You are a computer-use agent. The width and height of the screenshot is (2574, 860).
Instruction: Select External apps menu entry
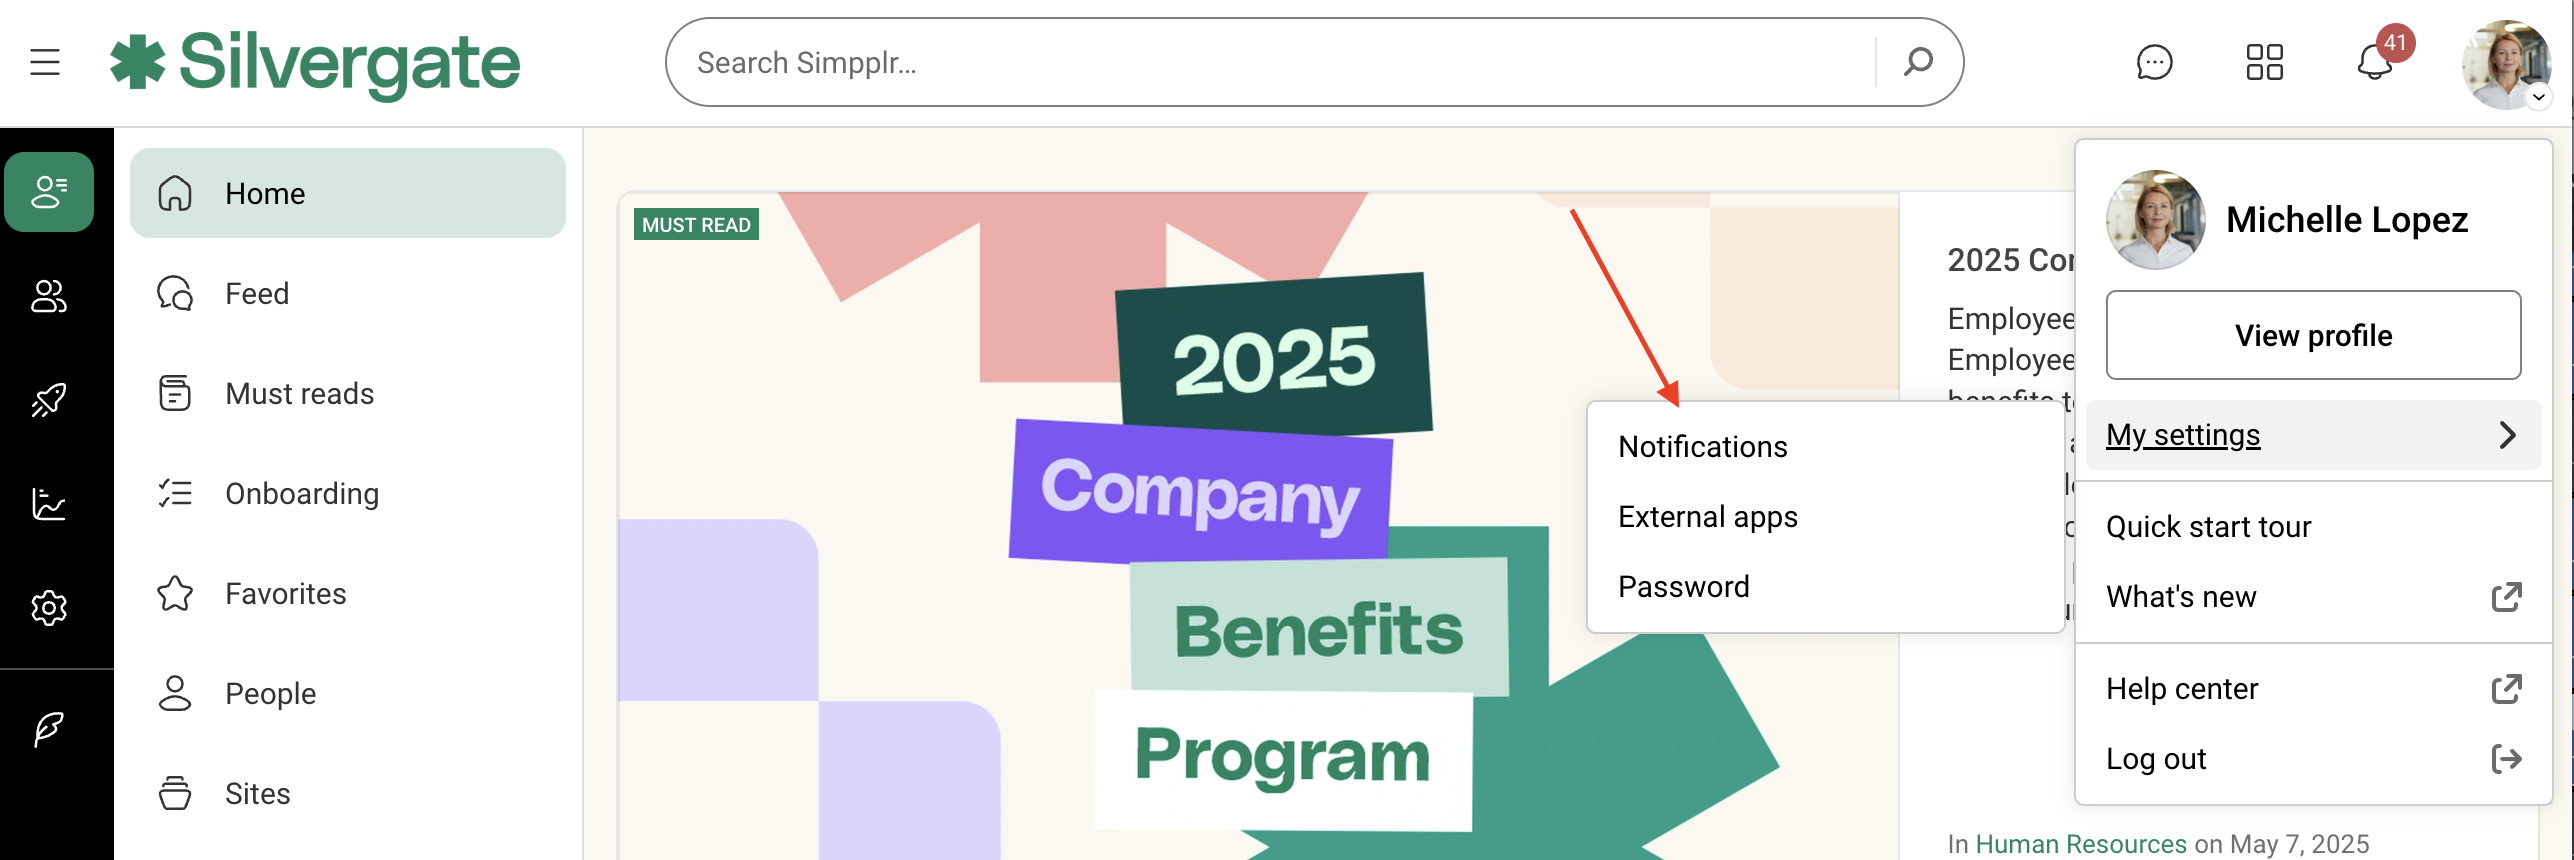point(1707,516)
